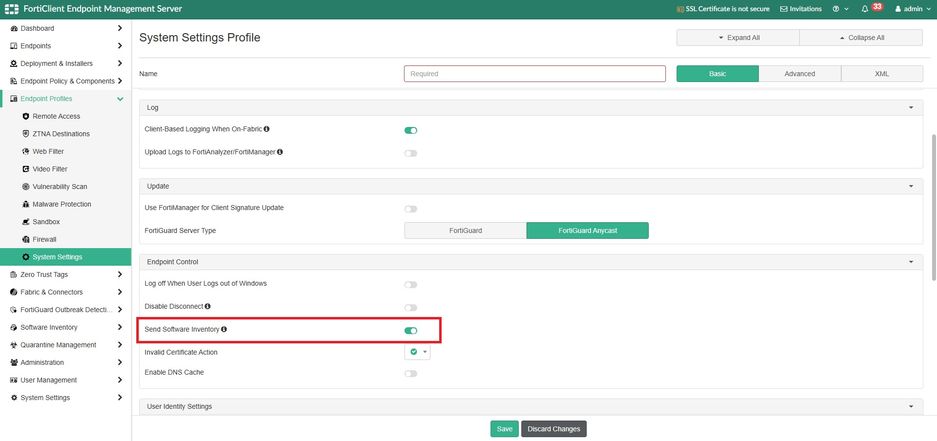Viewport: 937px width, 441px height.
Task: Switch to the XML tab
Action: click(881, 74)
